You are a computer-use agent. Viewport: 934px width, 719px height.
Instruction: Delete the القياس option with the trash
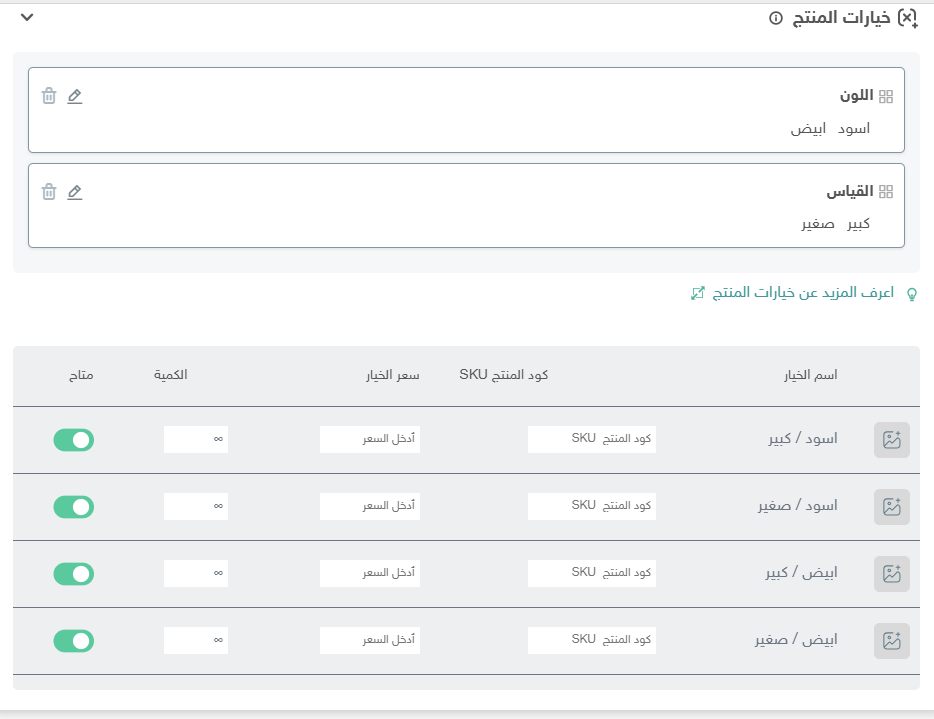(49, 192)
